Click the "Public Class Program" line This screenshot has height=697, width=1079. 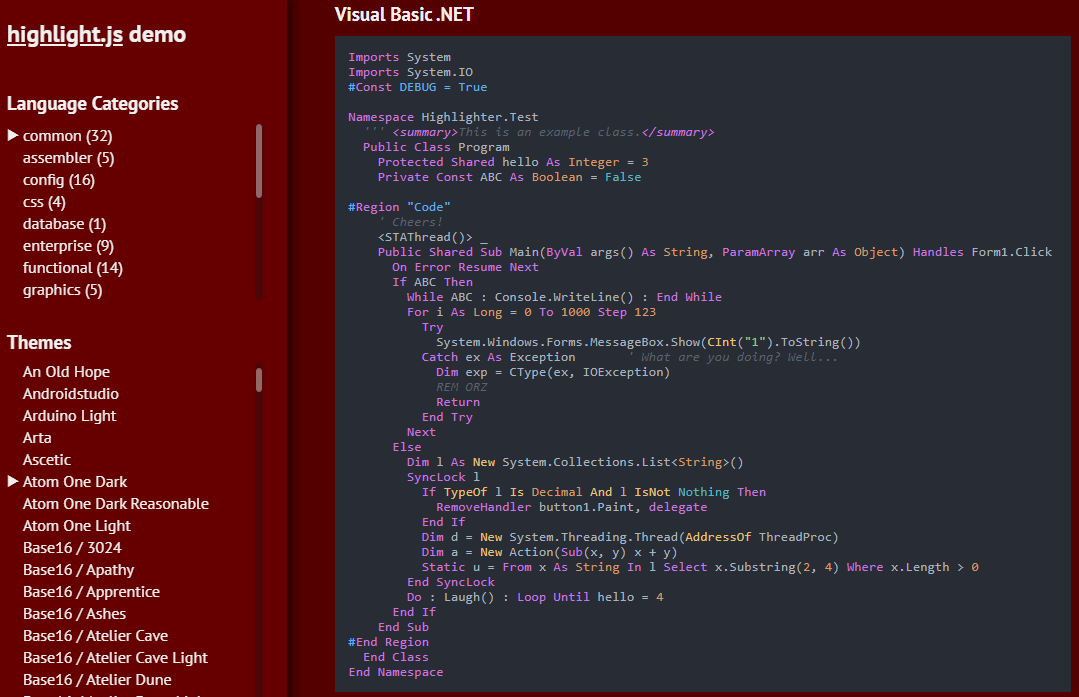(x=436, y=147)
